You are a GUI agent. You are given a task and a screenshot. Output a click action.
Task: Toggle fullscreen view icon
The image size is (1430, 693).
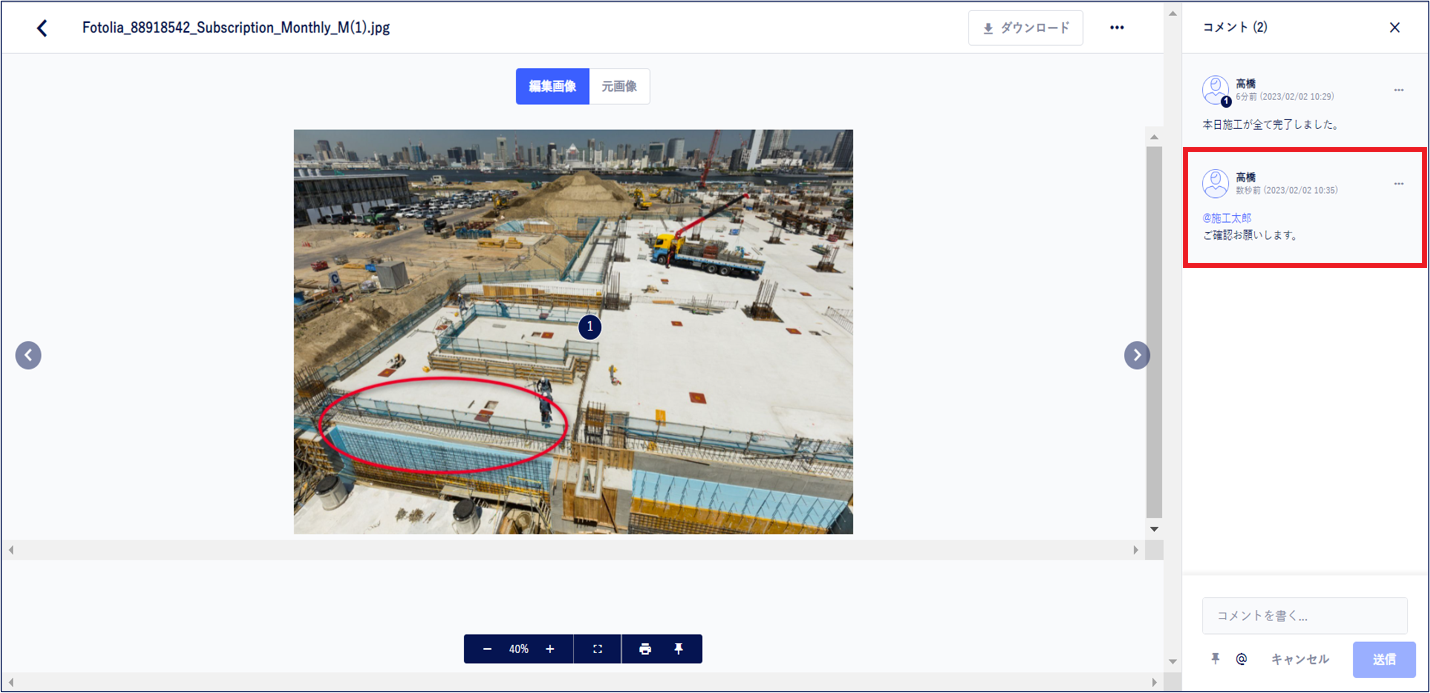pyautogui.click(x=598, y=649)
